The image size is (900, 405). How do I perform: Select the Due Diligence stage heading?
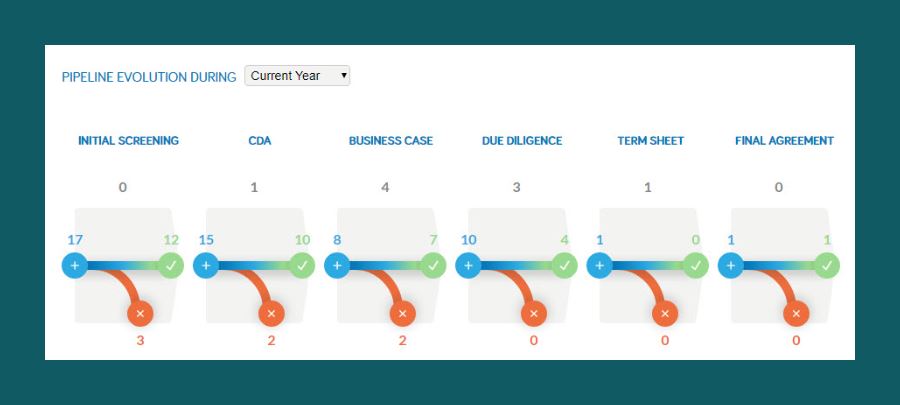pyautogui.click(x=522, y=141)
